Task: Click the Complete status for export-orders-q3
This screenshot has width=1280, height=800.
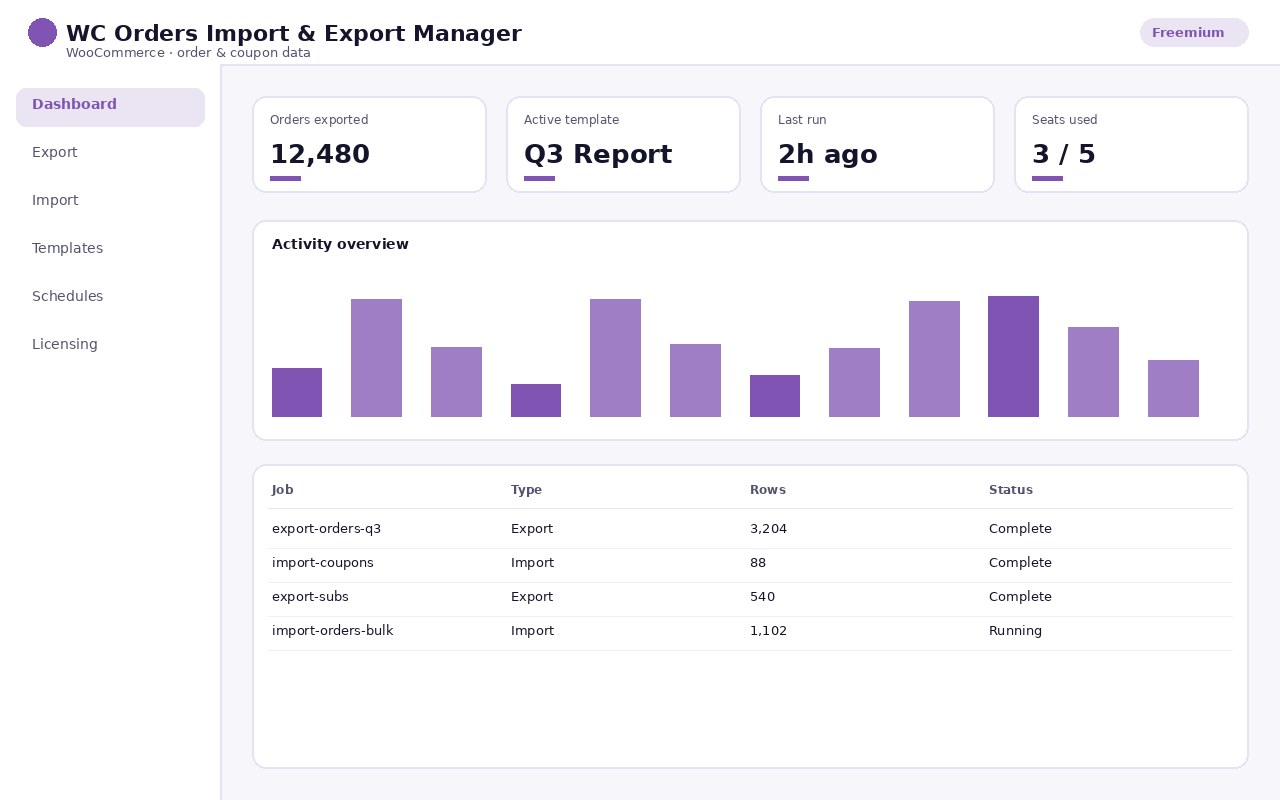Action: pyautogui.click(x=1020, y=529)
